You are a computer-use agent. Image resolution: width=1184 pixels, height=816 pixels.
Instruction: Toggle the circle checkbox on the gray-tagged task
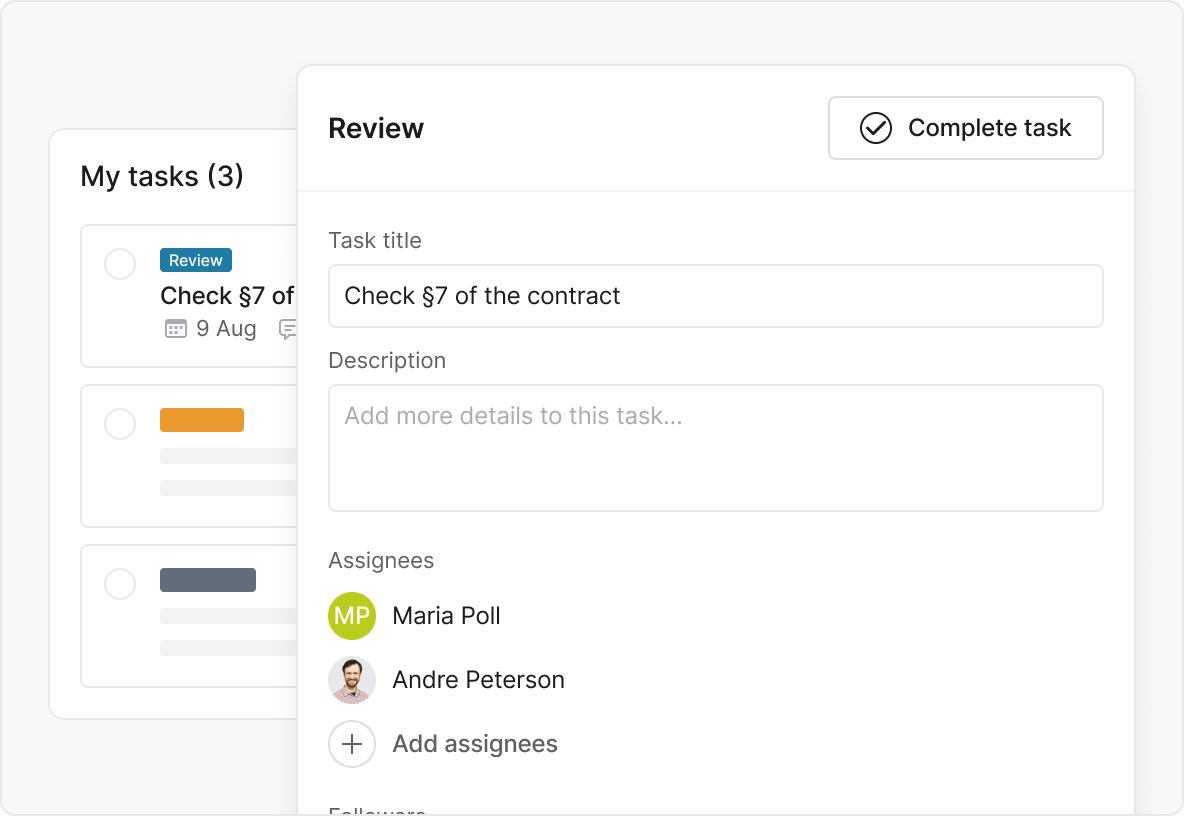[x=120, y=584]
